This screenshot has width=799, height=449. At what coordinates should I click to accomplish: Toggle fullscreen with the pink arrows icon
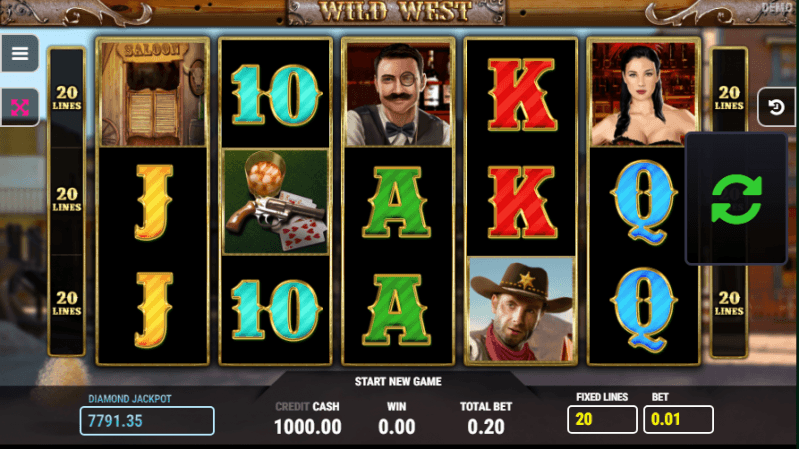[20, 107]
